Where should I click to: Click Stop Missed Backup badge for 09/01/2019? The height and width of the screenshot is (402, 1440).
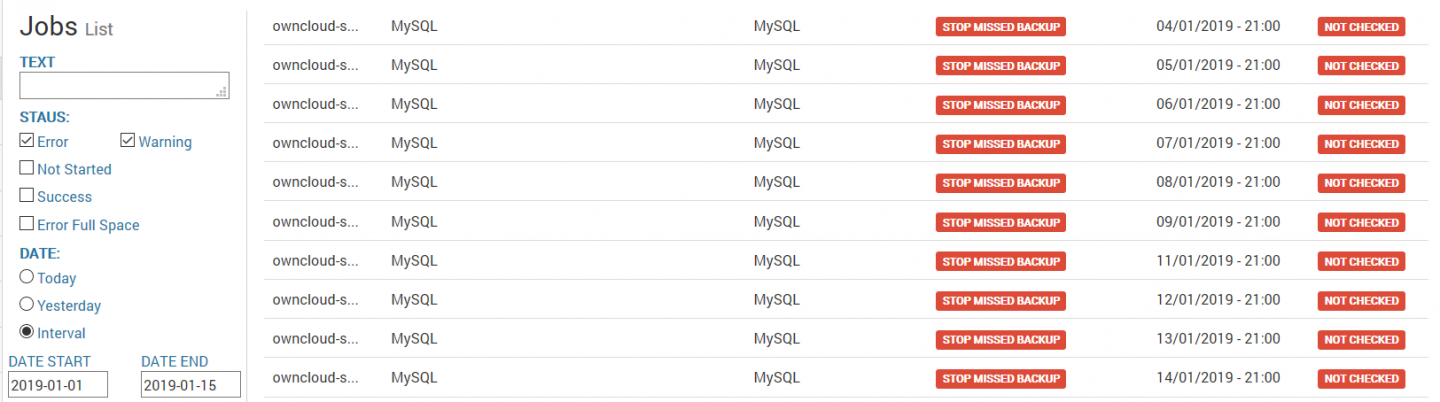[x=1000, y=222]
